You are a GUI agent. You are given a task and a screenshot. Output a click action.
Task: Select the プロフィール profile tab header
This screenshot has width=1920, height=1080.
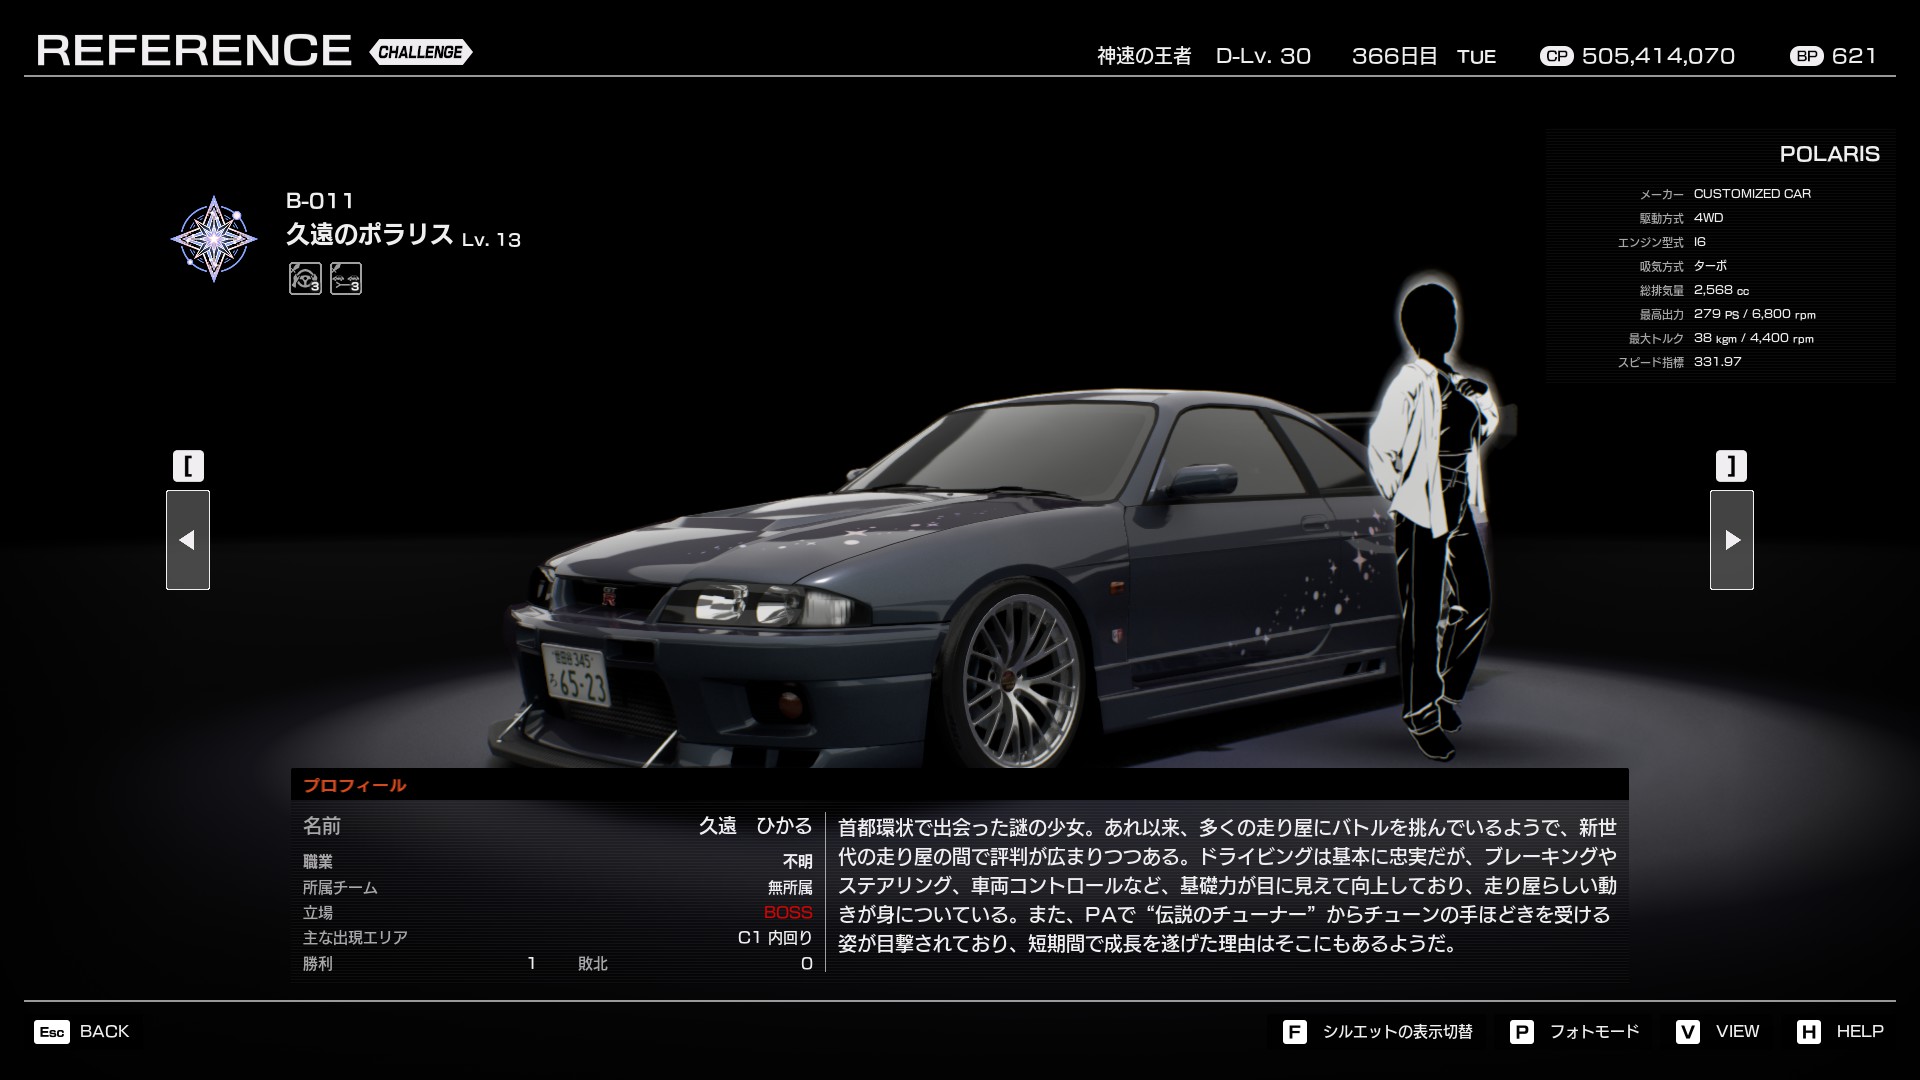[355, 785]
